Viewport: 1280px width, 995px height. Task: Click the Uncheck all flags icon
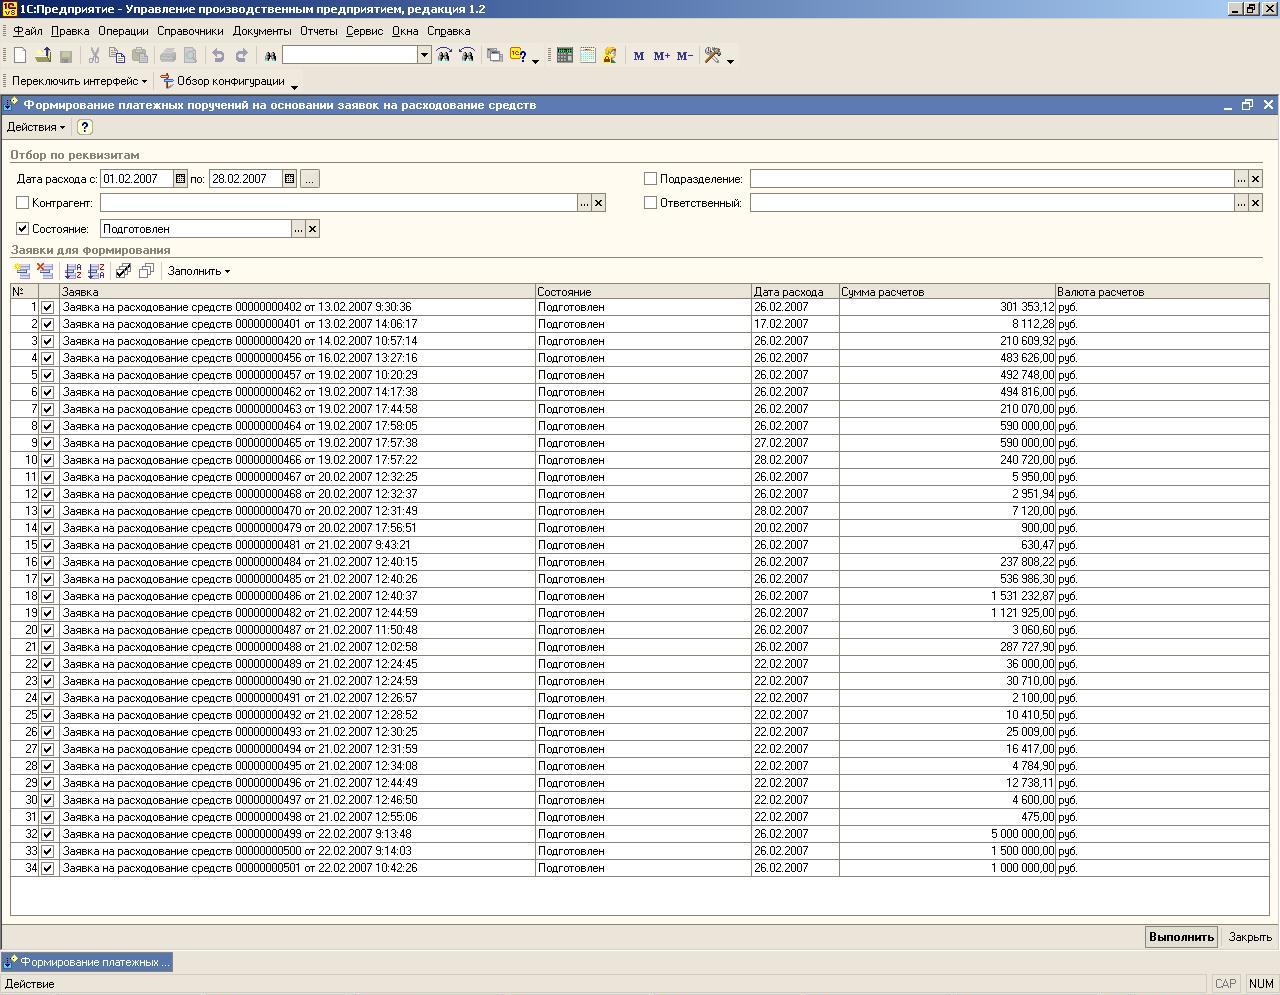[x=147, y=271]
